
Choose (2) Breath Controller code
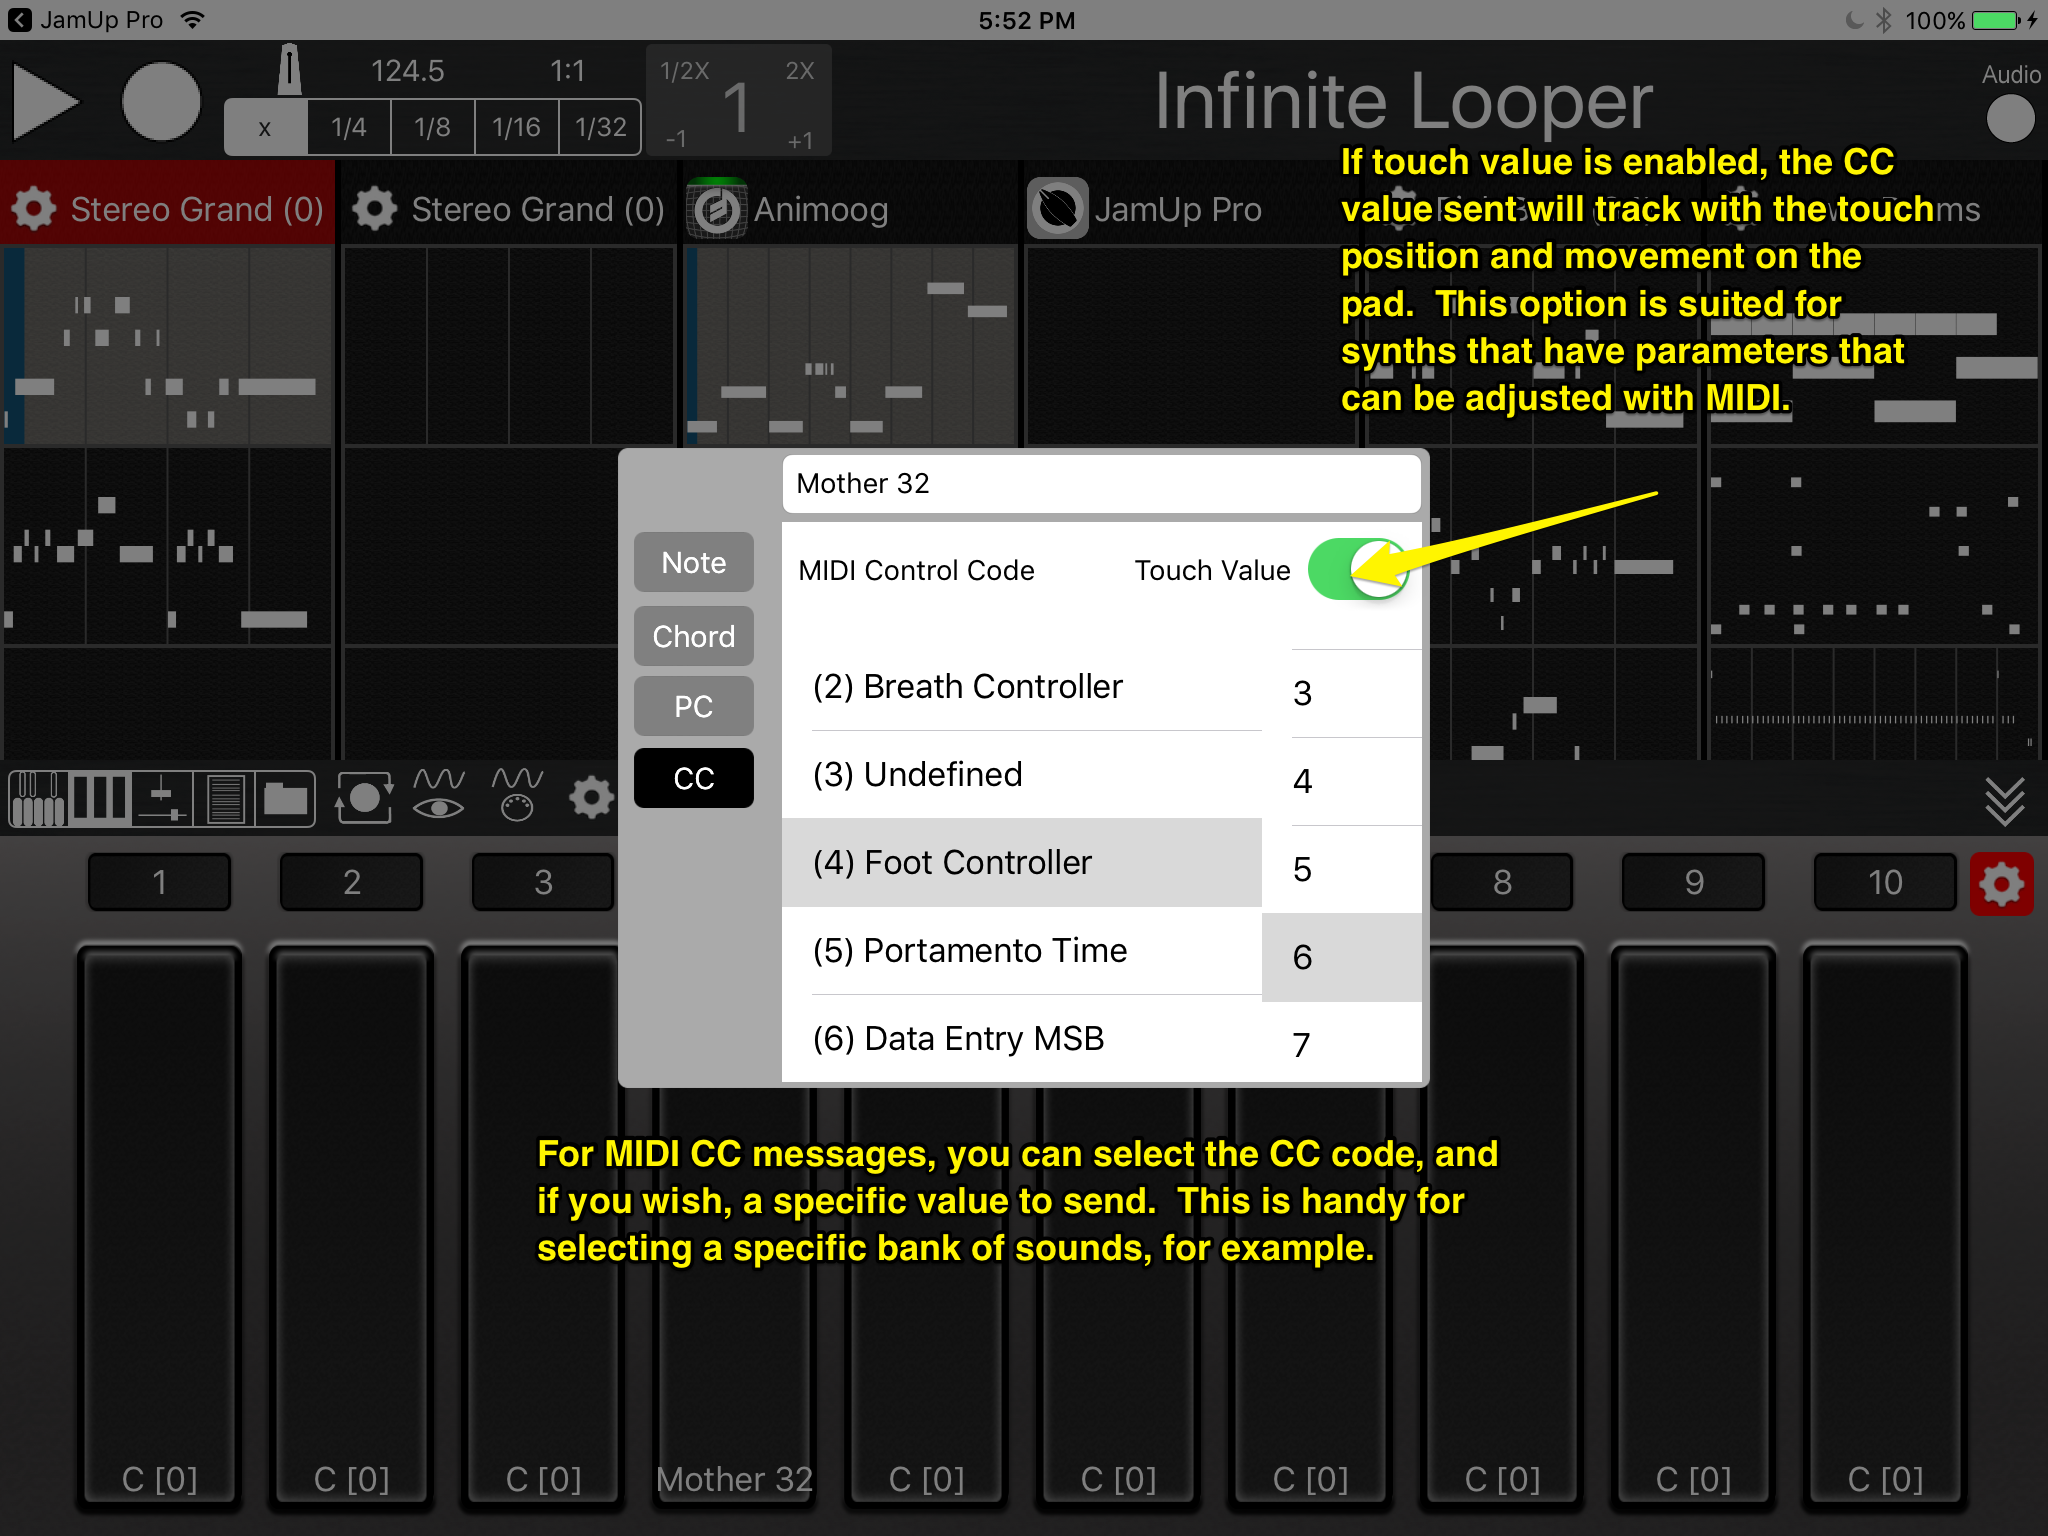[x=1022, y=687]
